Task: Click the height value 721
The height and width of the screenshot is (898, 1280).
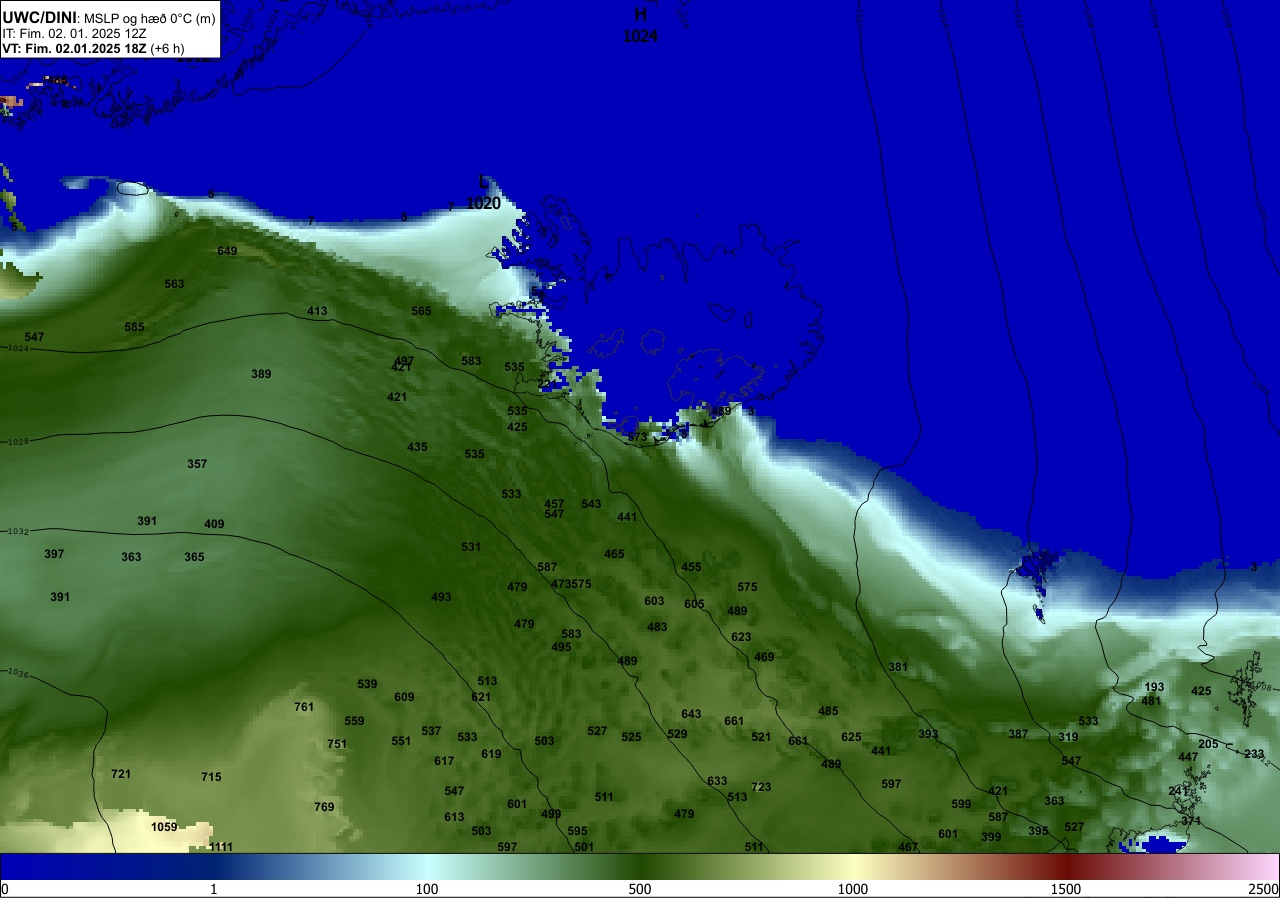Action: 121,774
